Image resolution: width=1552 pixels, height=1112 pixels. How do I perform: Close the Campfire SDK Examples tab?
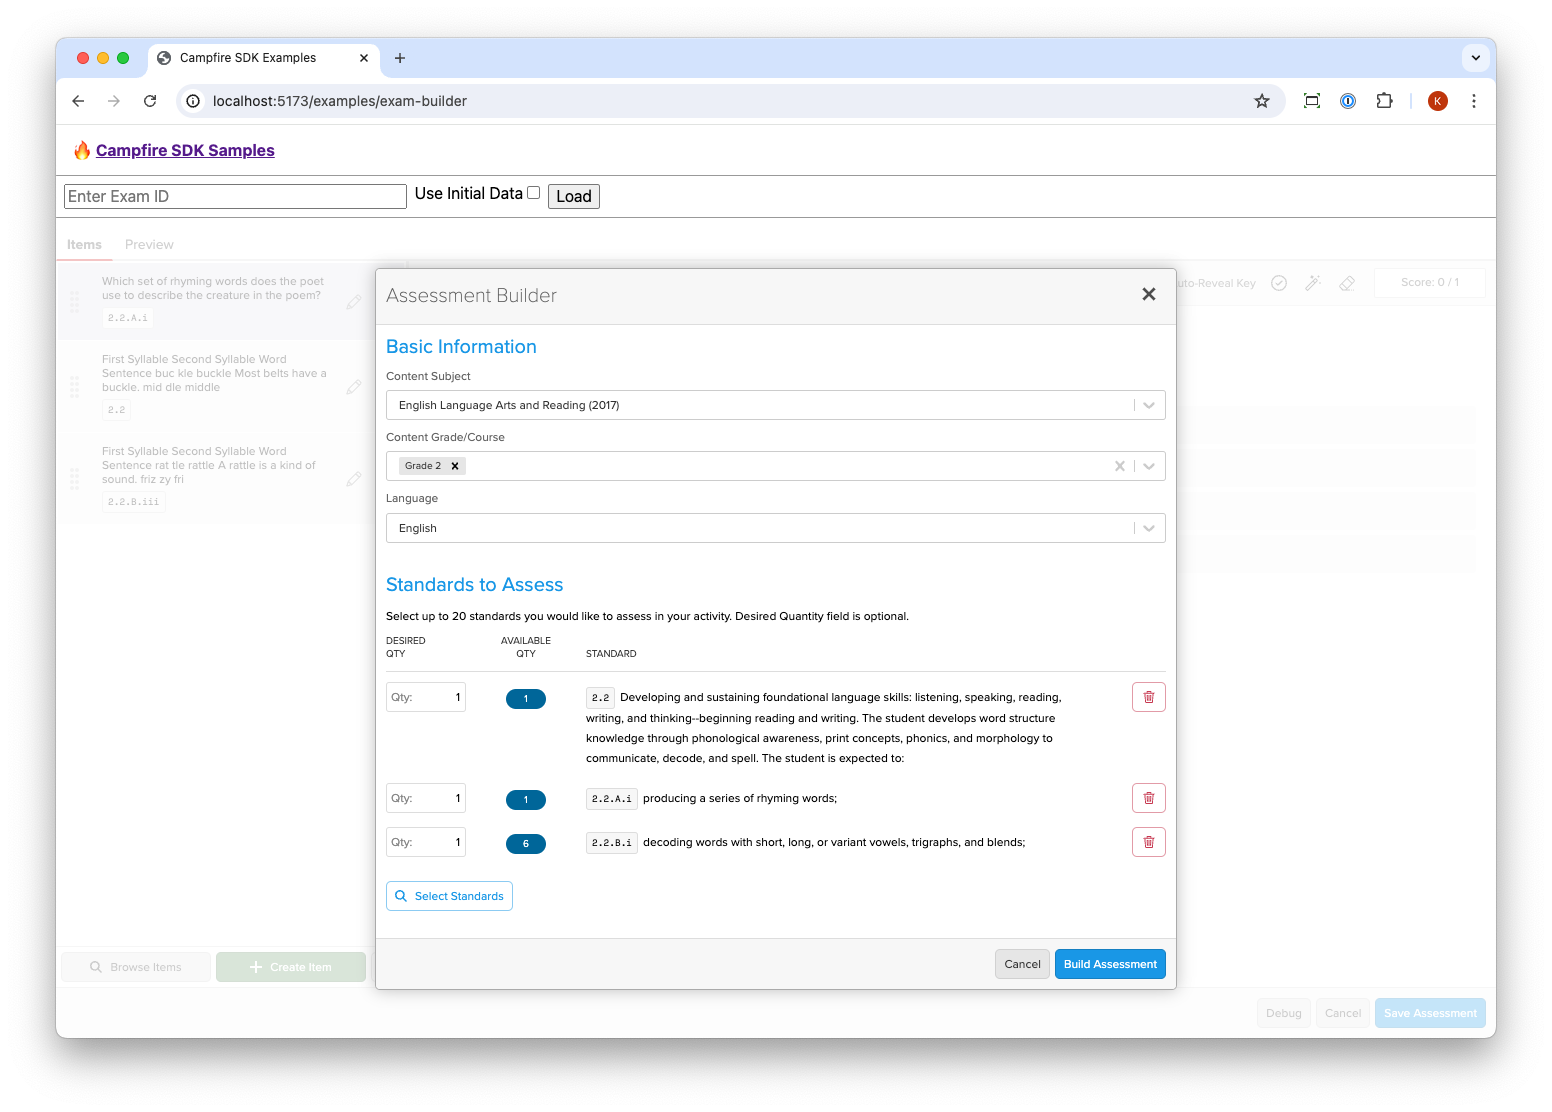[363, 58]
